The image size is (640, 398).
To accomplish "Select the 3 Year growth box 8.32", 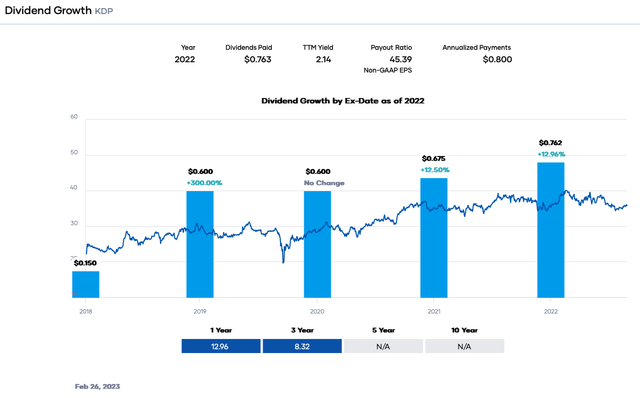I will (302, 346).
